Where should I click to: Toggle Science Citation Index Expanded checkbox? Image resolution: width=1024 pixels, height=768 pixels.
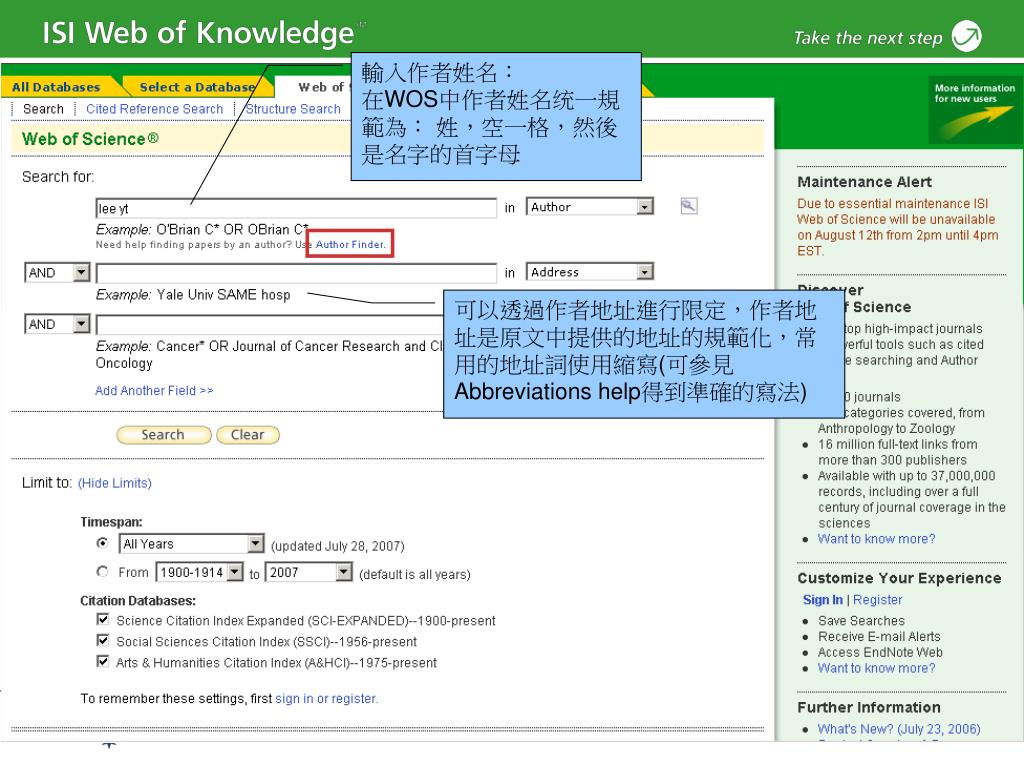point(103,619)
